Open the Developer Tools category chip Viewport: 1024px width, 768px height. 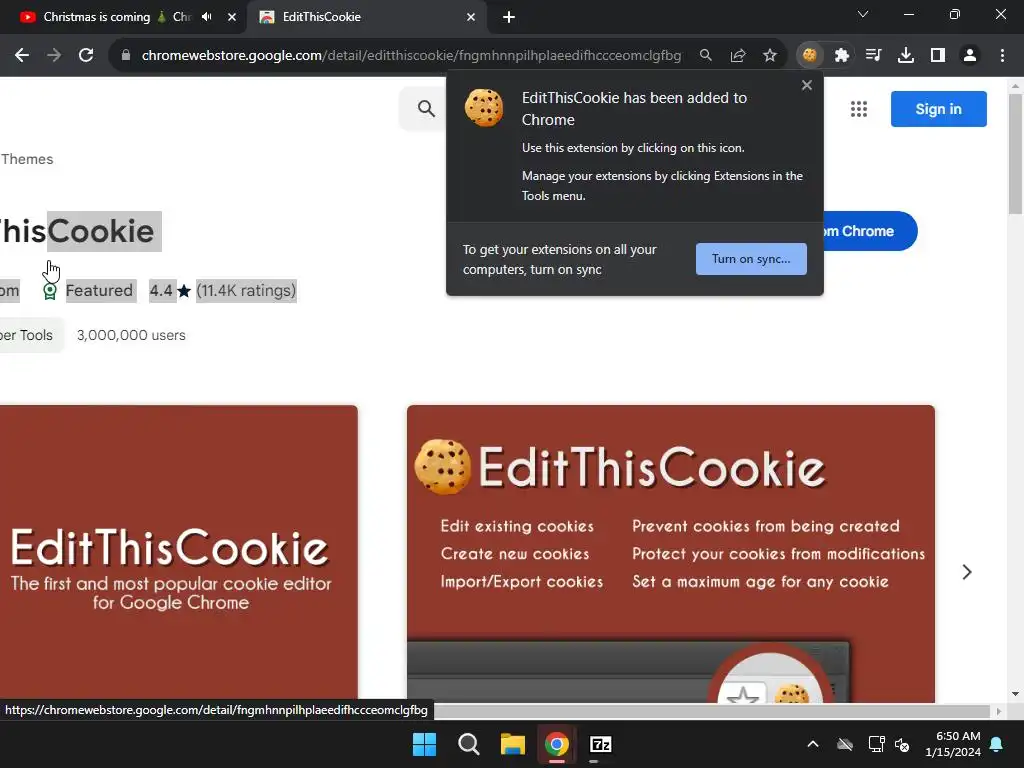tap(29, 335)
